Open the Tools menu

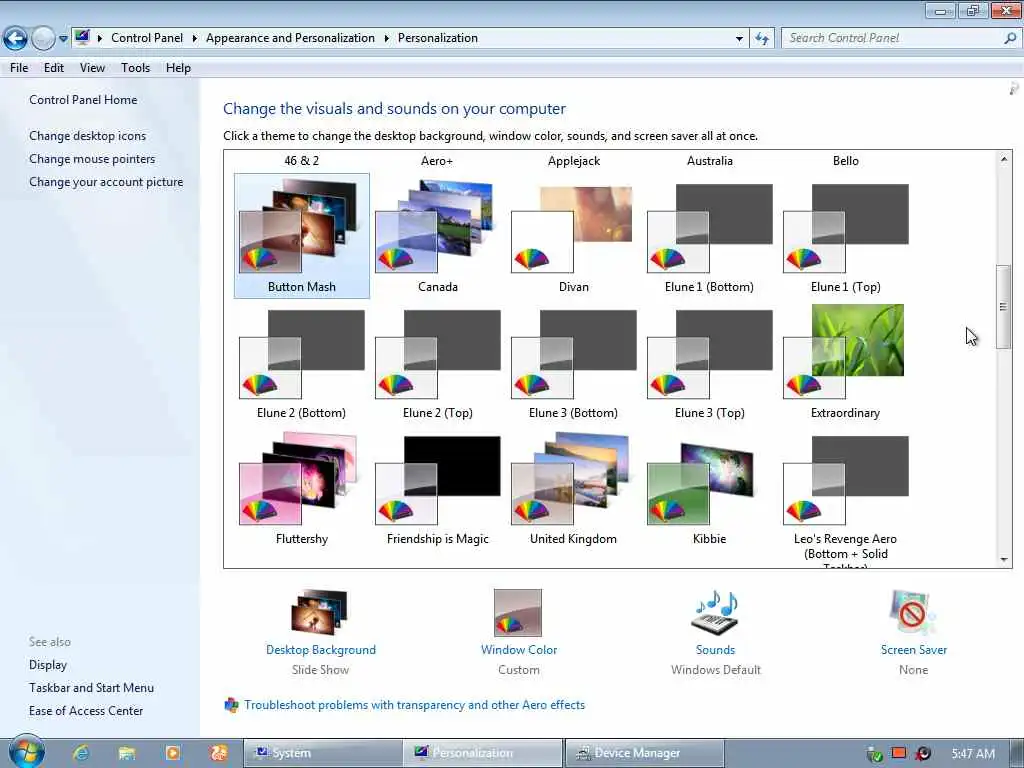[135, 68]
